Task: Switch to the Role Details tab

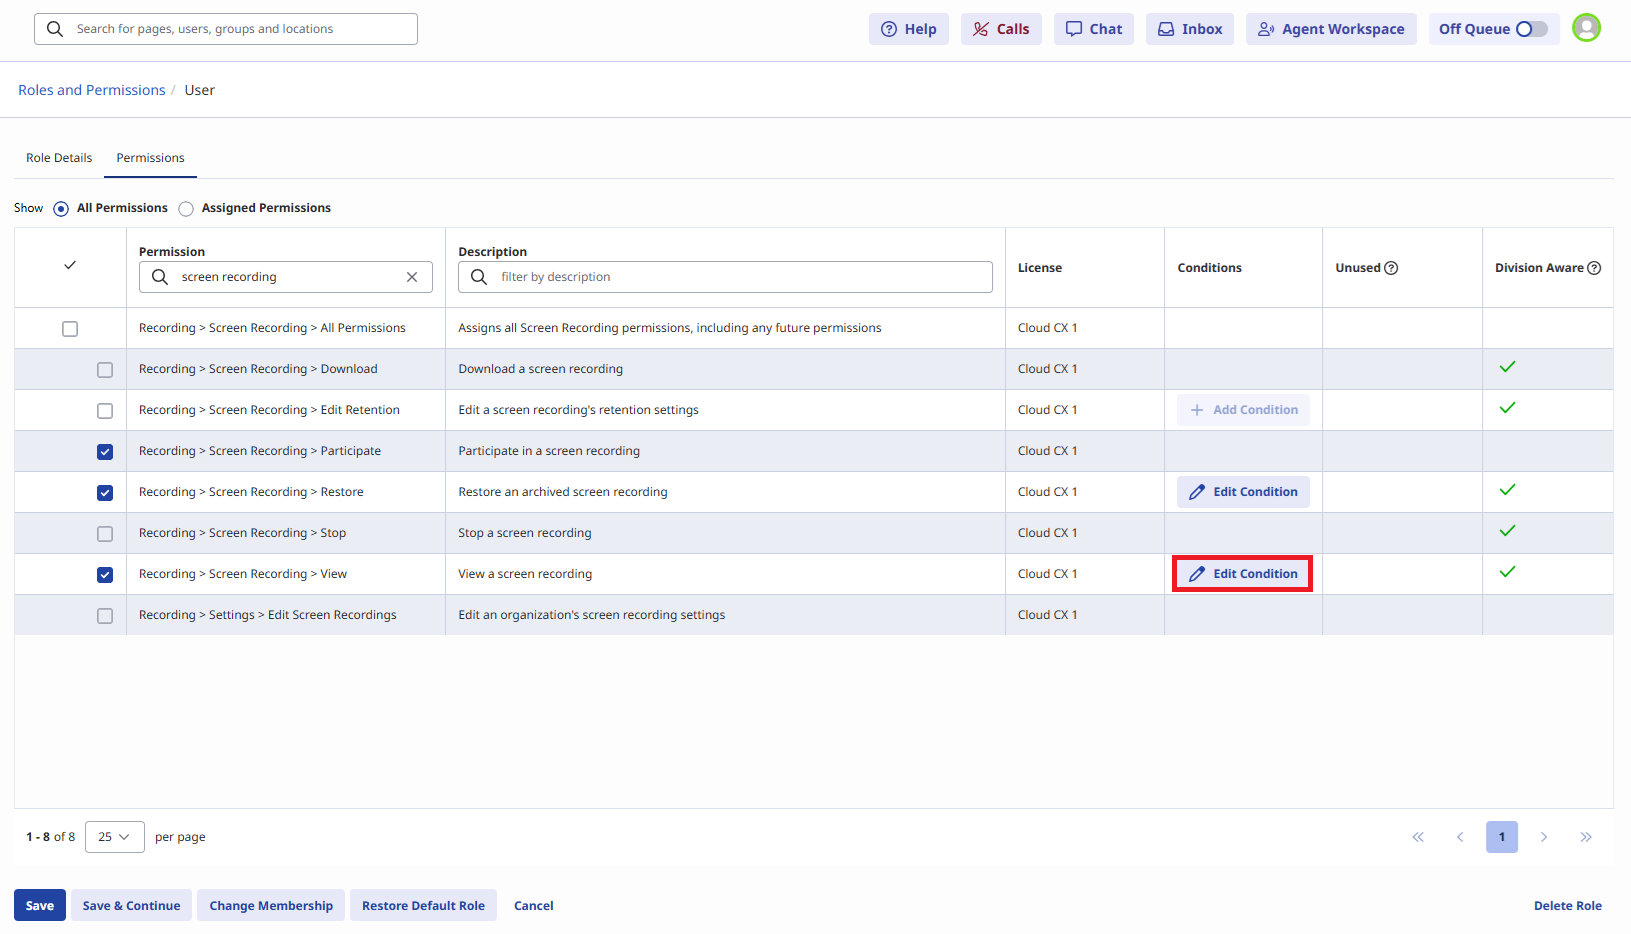Action: (x=59, y=158)
